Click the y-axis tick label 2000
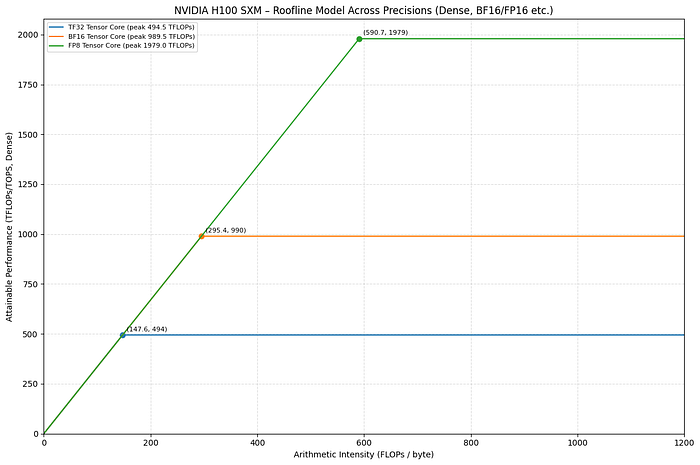Image resolution: width=700 pixels, height=465 pixels. (28, 35)
